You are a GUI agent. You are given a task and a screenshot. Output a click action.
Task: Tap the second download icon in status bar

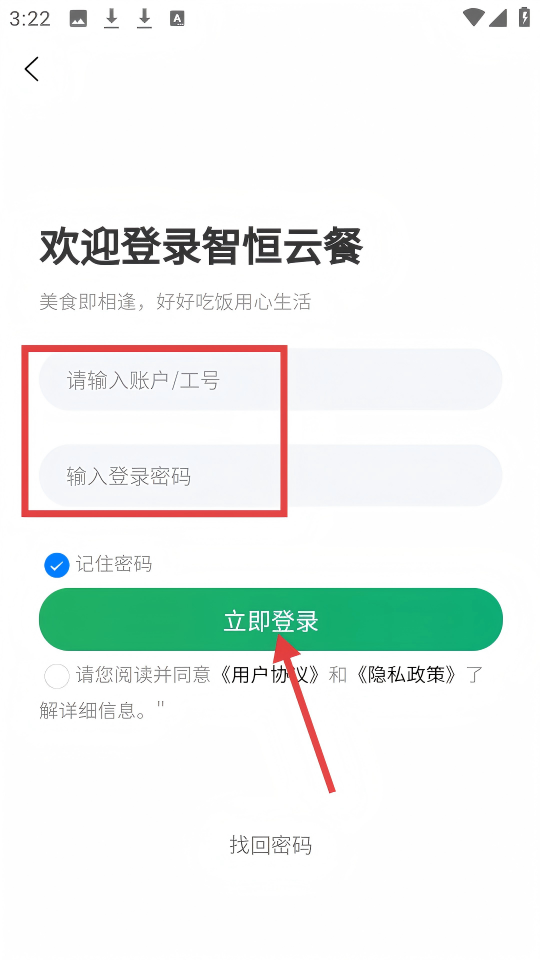[144, 19]
